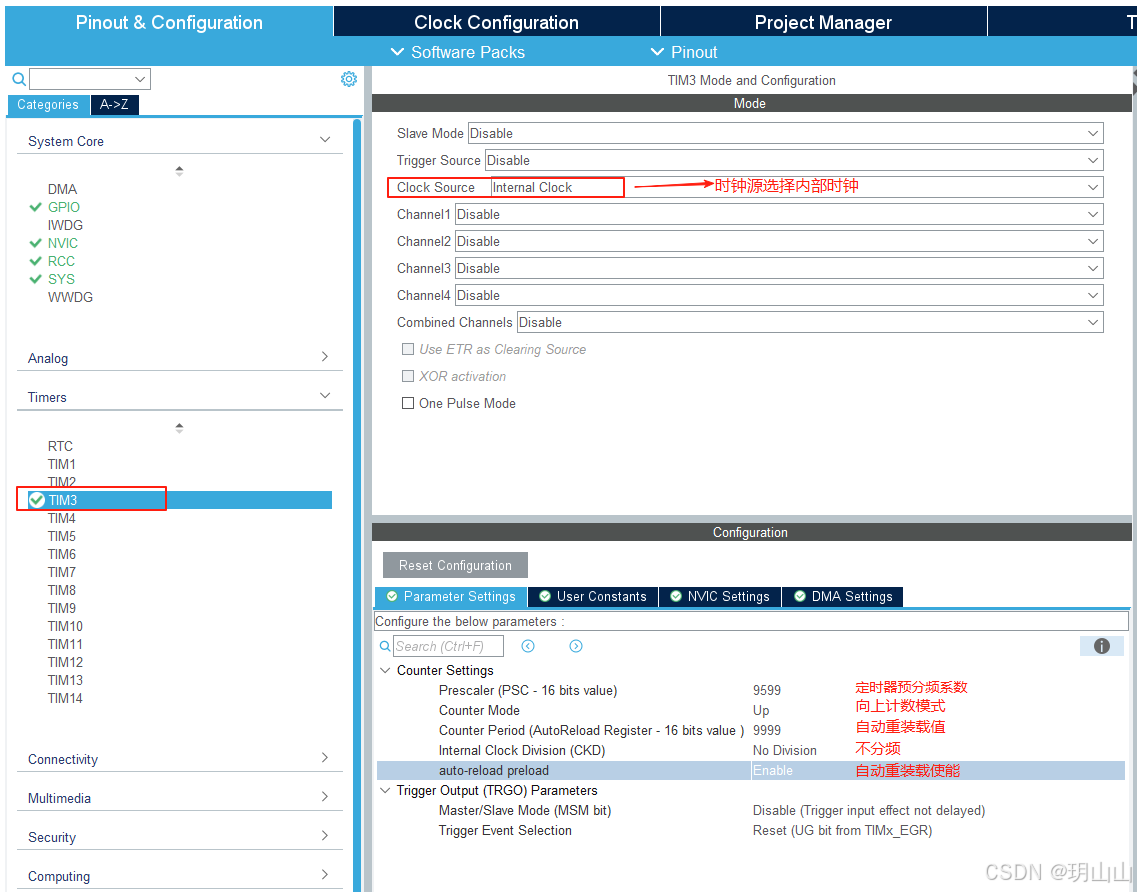Collapse the System Core category

point(325,139)
